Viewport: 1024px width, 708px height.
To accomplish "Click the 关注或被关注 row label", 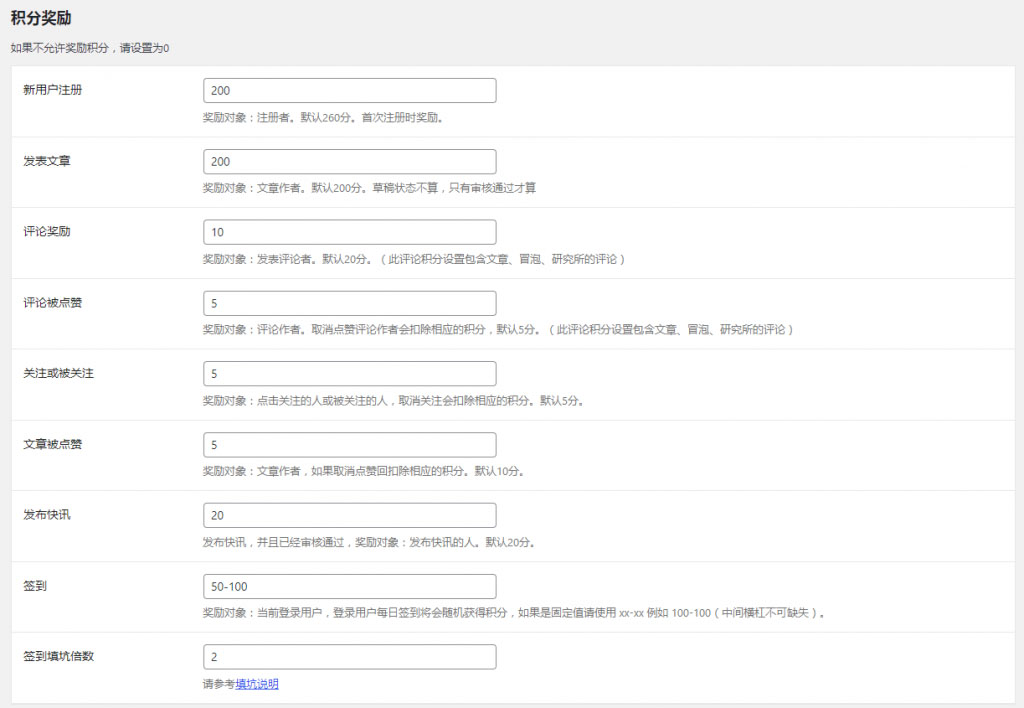I will [x=58, y=373].
